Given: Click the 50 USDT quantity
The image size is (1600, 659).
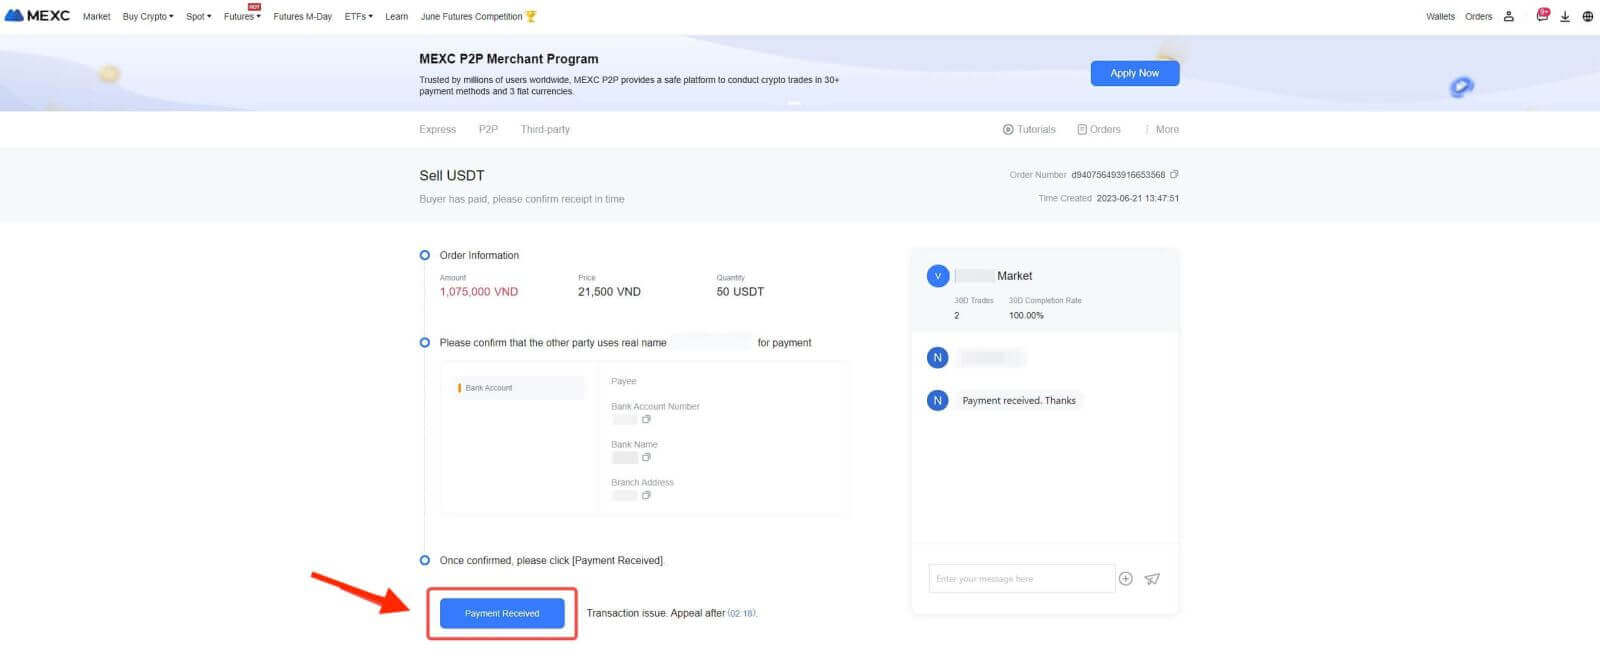Looking at the screenshot, I should point(740,292).
